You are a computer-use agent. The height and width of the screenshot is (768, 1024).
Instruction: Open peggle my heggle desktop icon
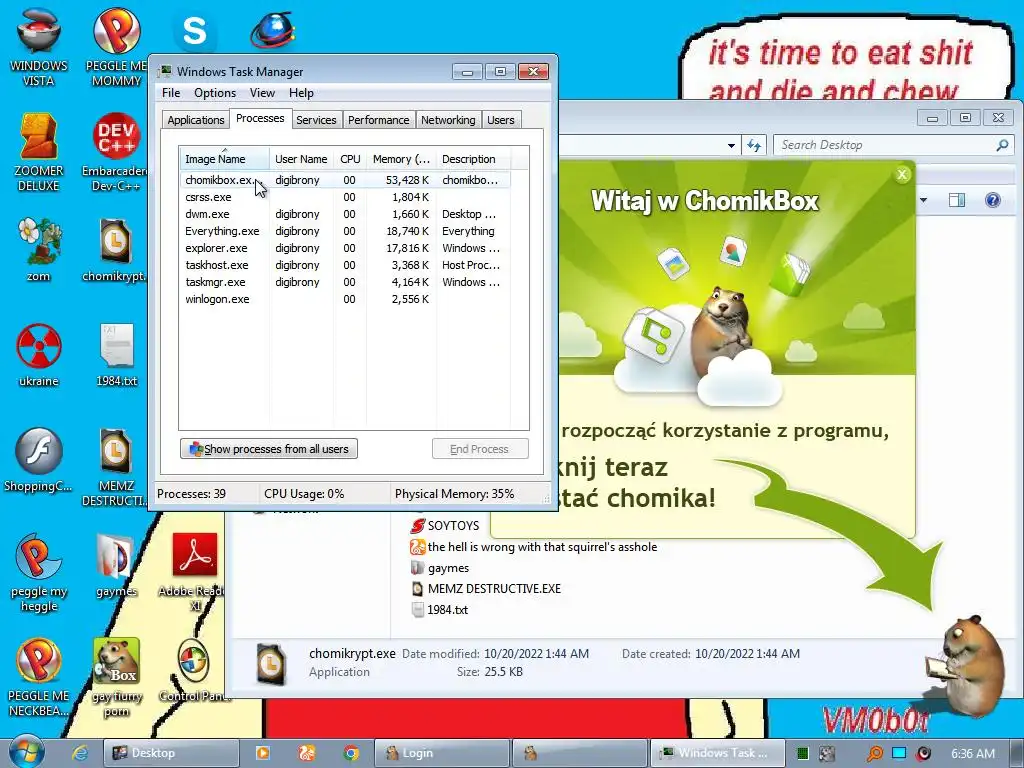point(39,572)
